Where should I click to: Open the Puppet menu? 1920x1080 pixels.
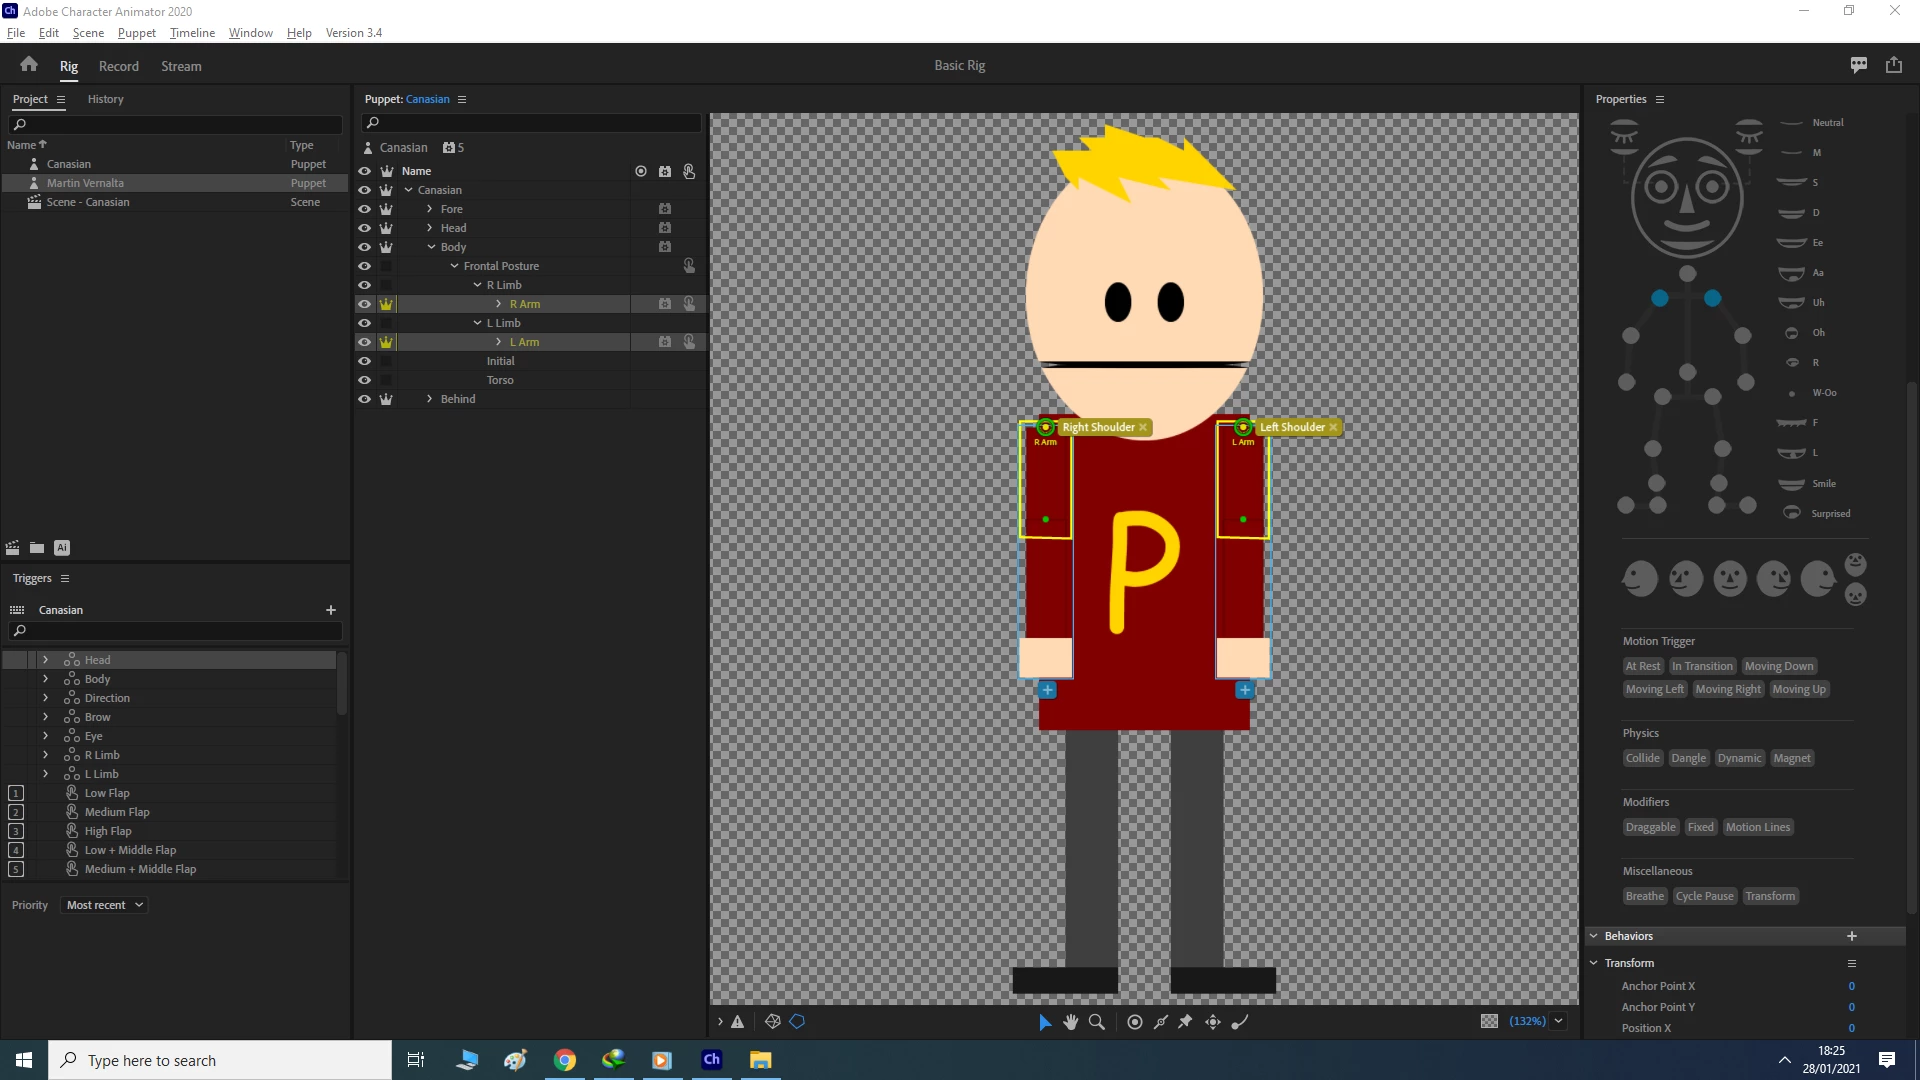[136, 33]
